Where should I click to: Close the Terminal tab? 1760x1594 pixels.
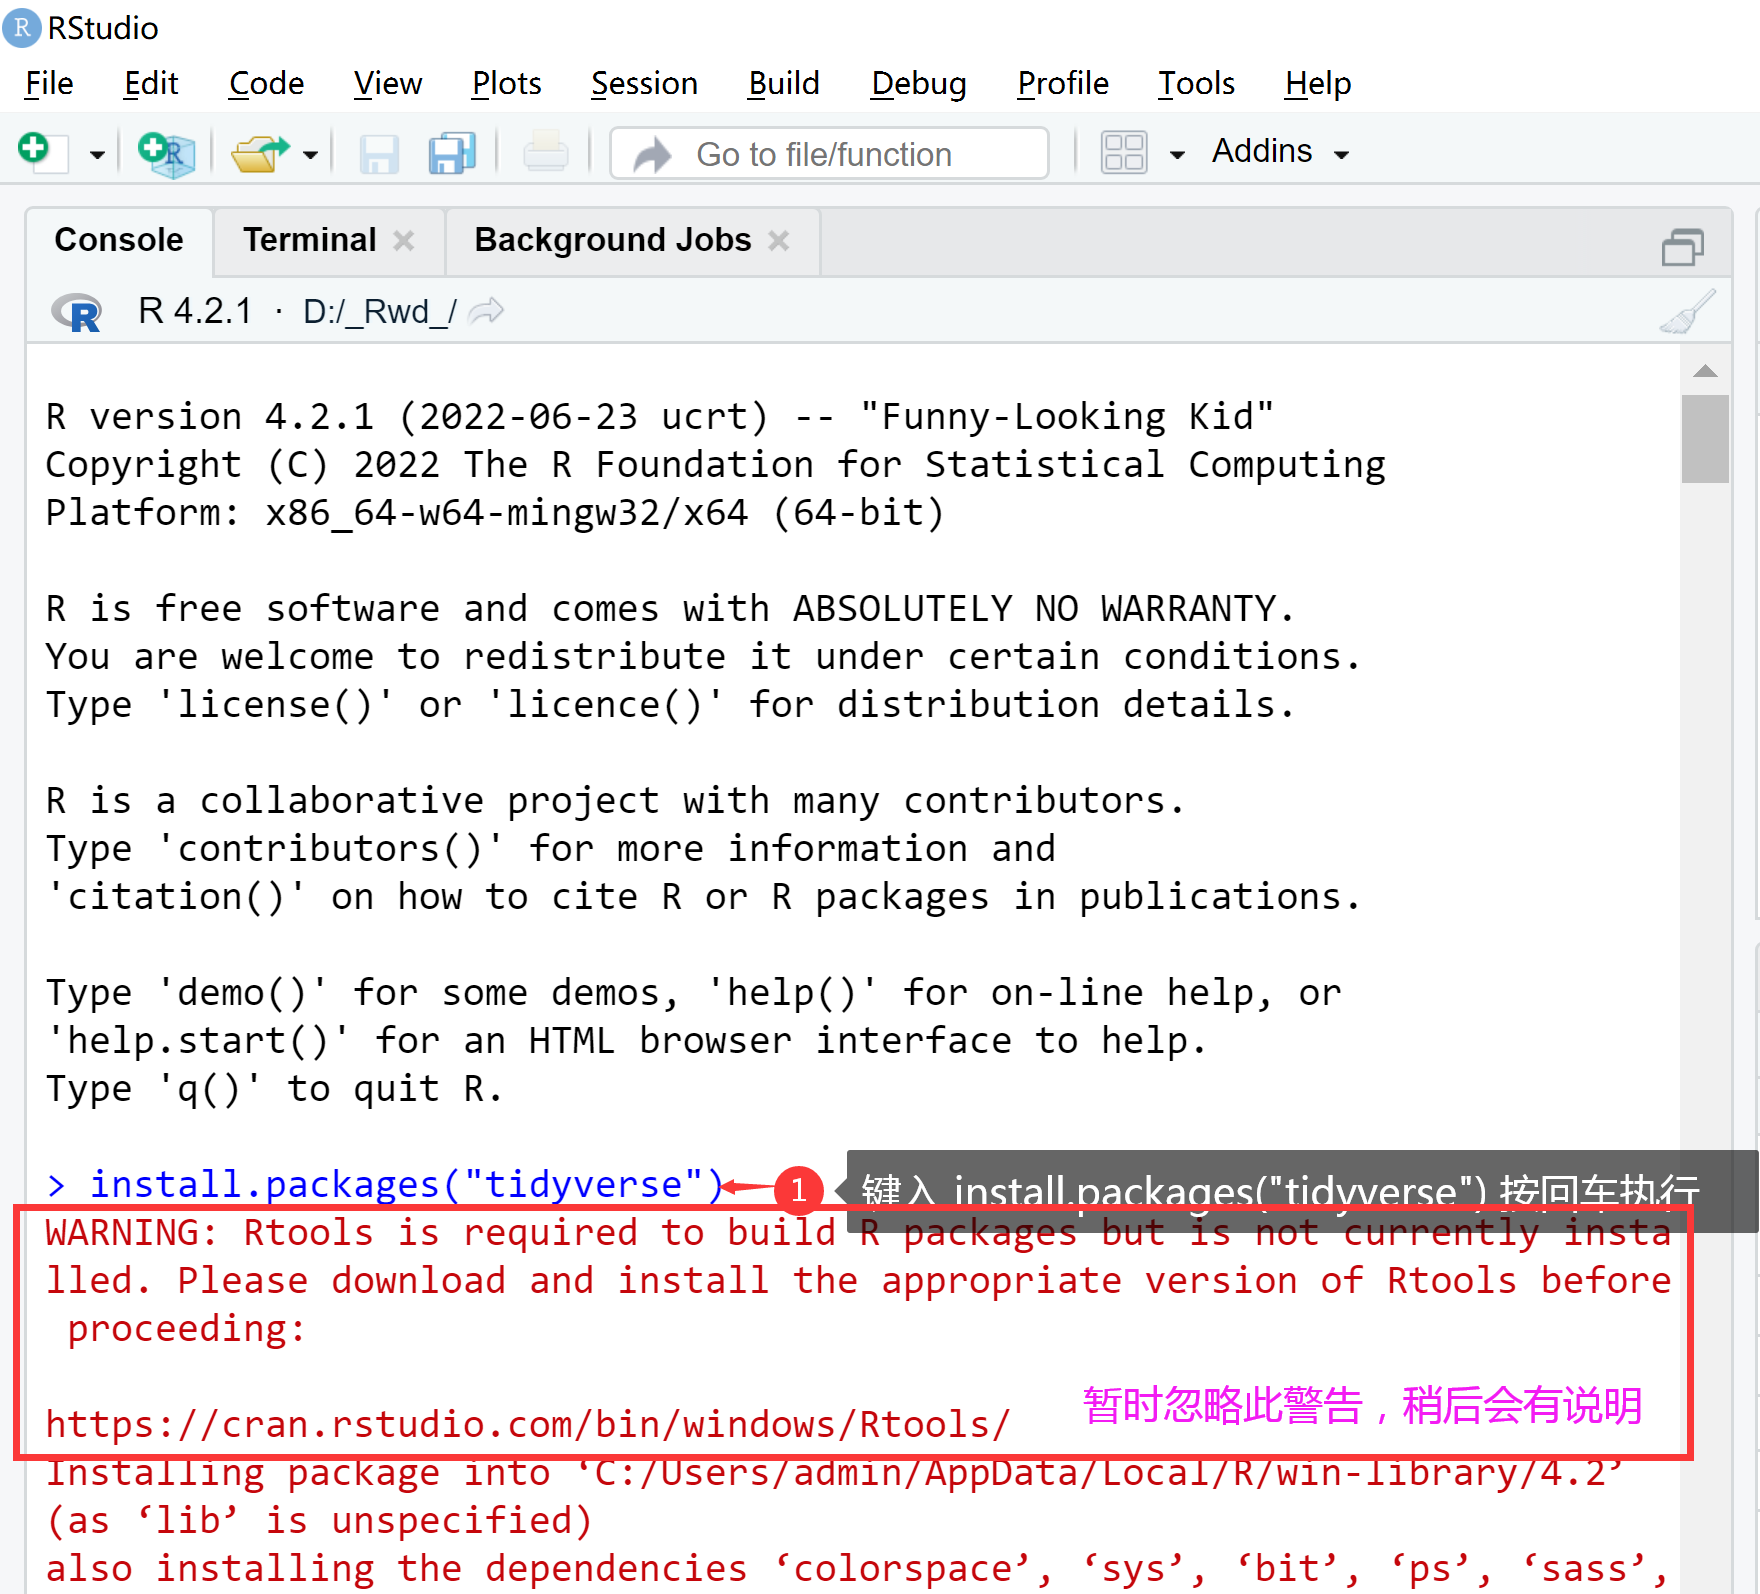pyautogui.click(x=404, y=241)
